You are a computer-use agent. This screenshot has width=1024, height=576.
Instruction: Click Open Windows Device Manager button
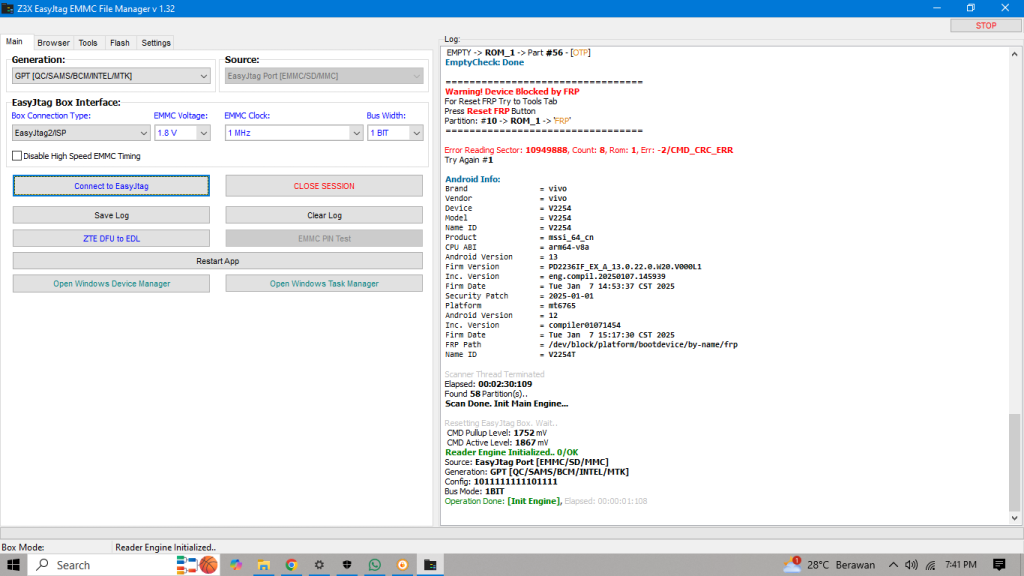(111, 283)
